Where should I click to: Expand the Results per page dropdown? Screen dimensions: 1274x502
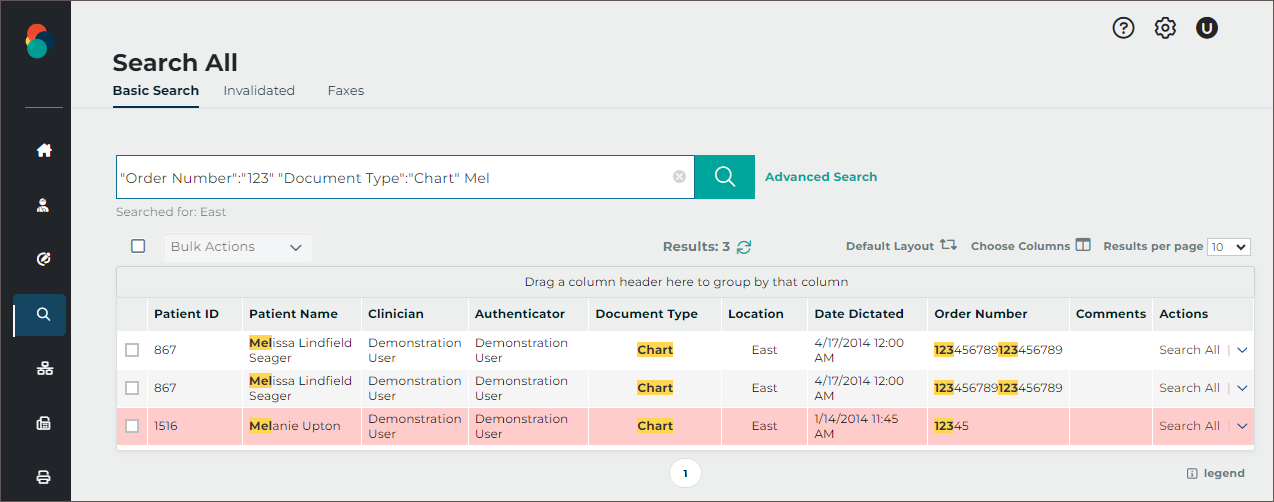pos(1228,247)
